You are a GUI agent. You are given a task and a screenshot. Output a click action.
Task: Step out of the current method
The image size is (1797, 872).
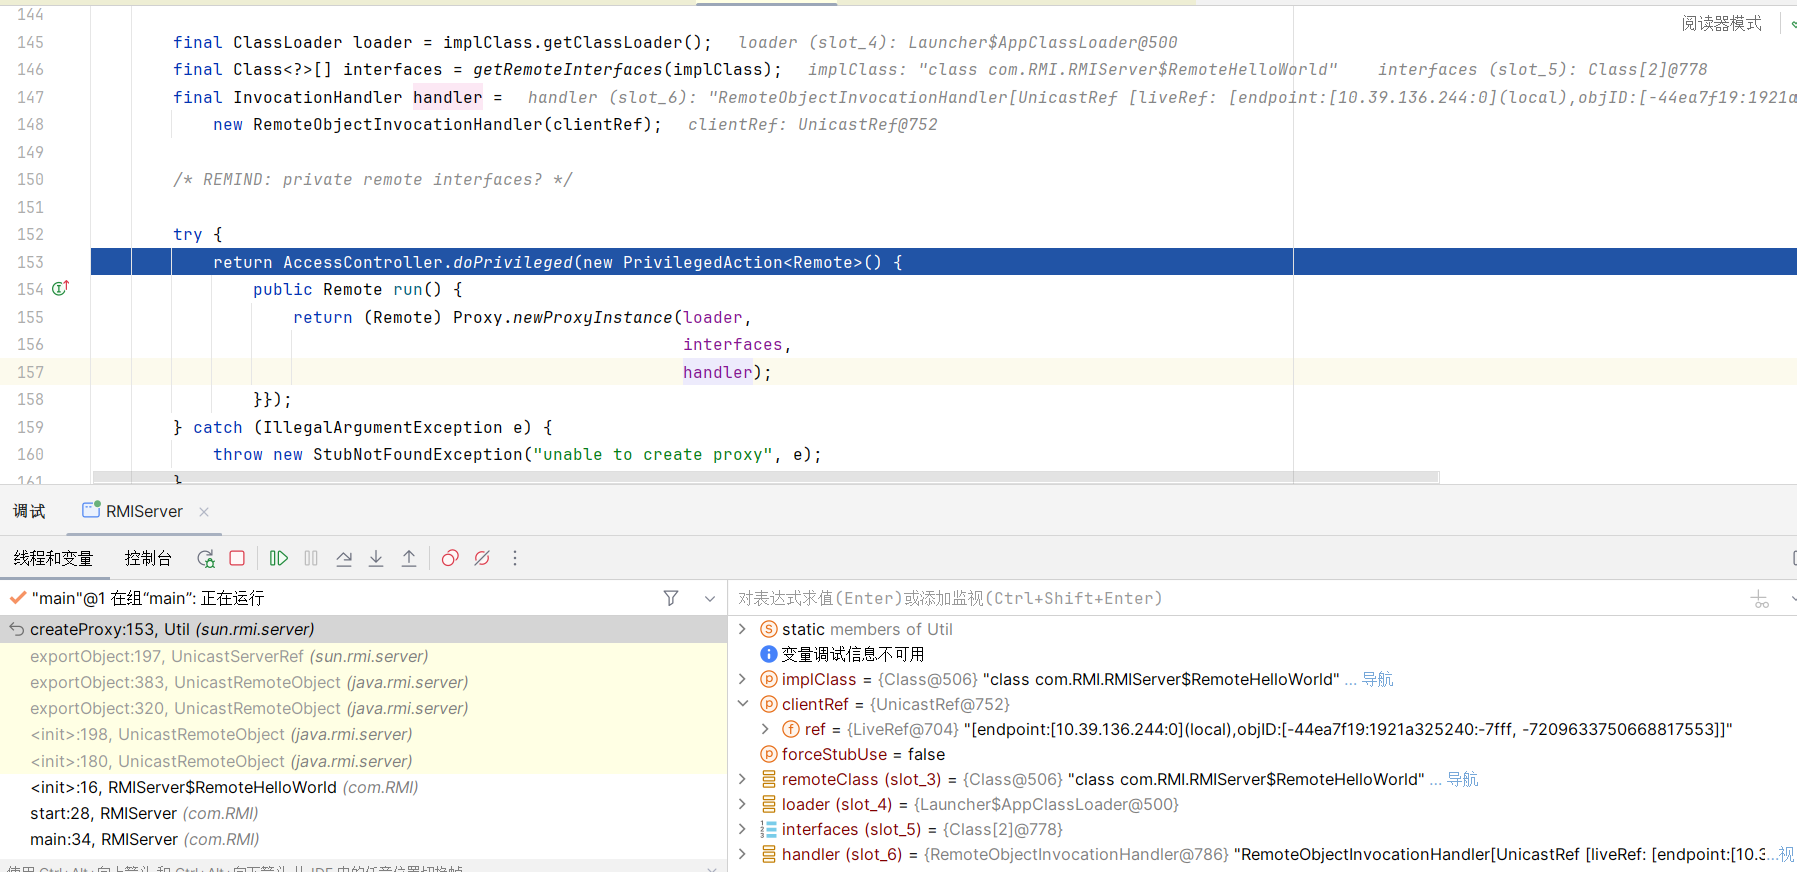tap(409, 558)
